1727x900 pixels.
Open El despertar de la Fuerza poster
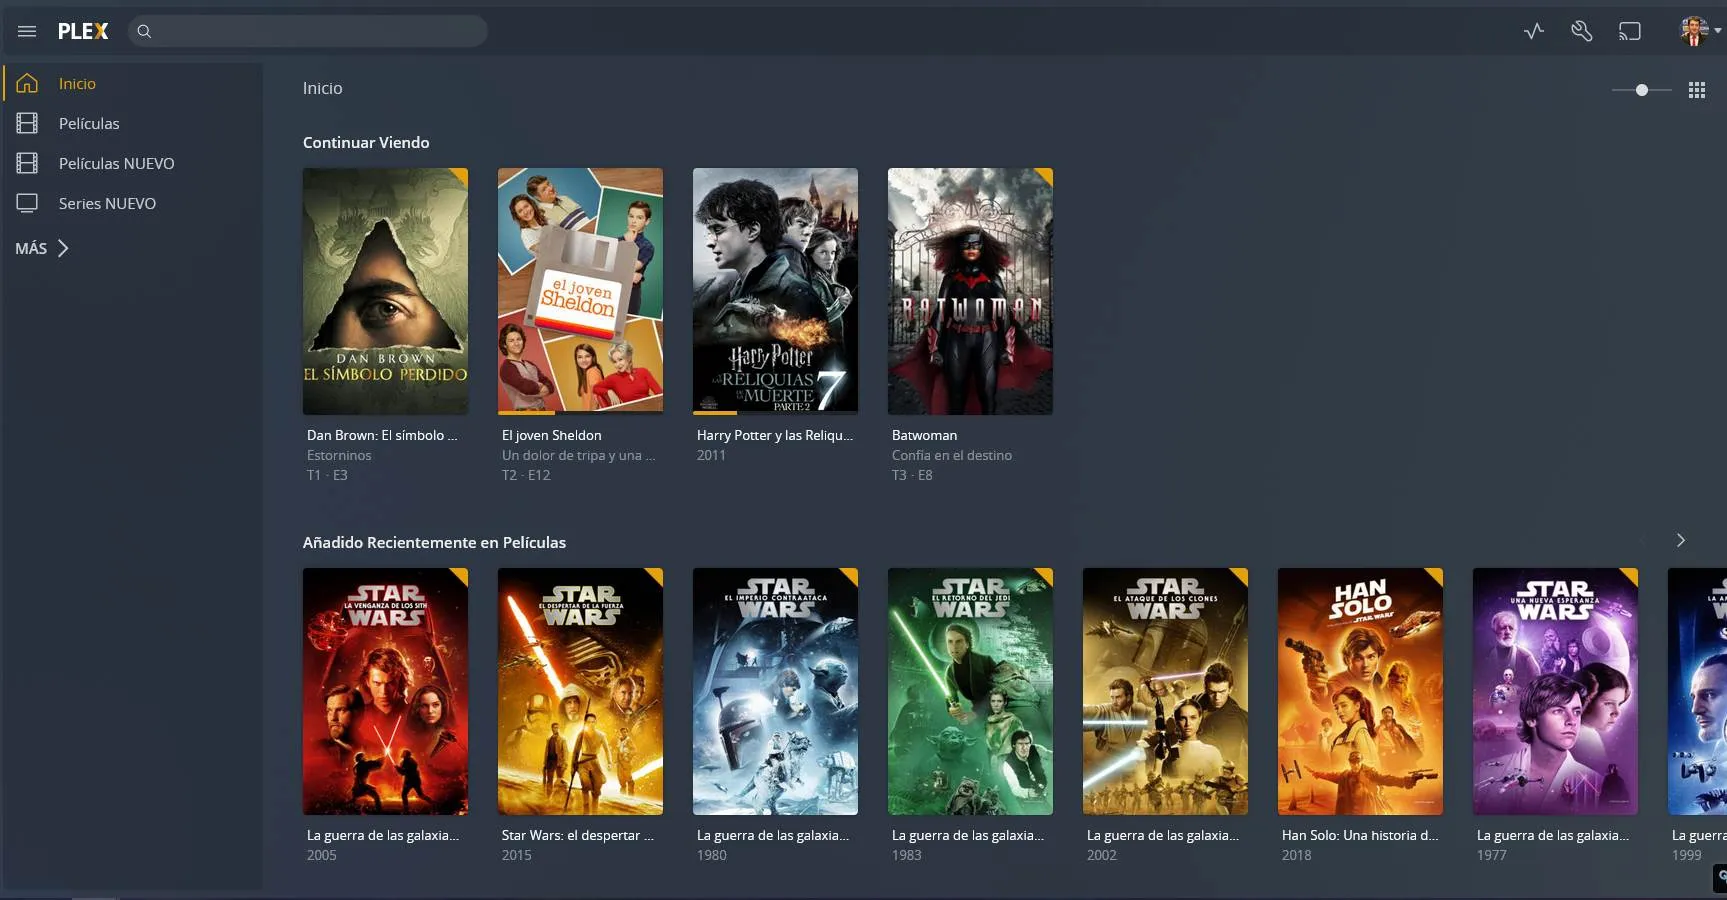point(580,691)
